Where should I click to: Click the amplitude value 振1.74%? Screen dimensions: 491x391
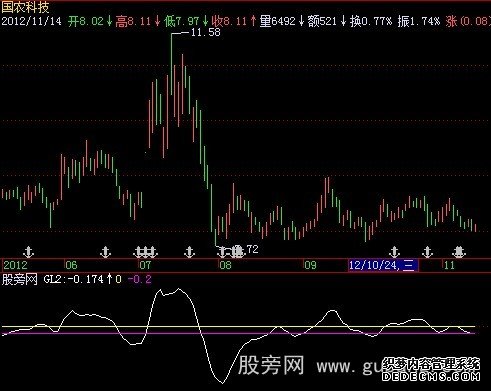(x=419, y=22)
